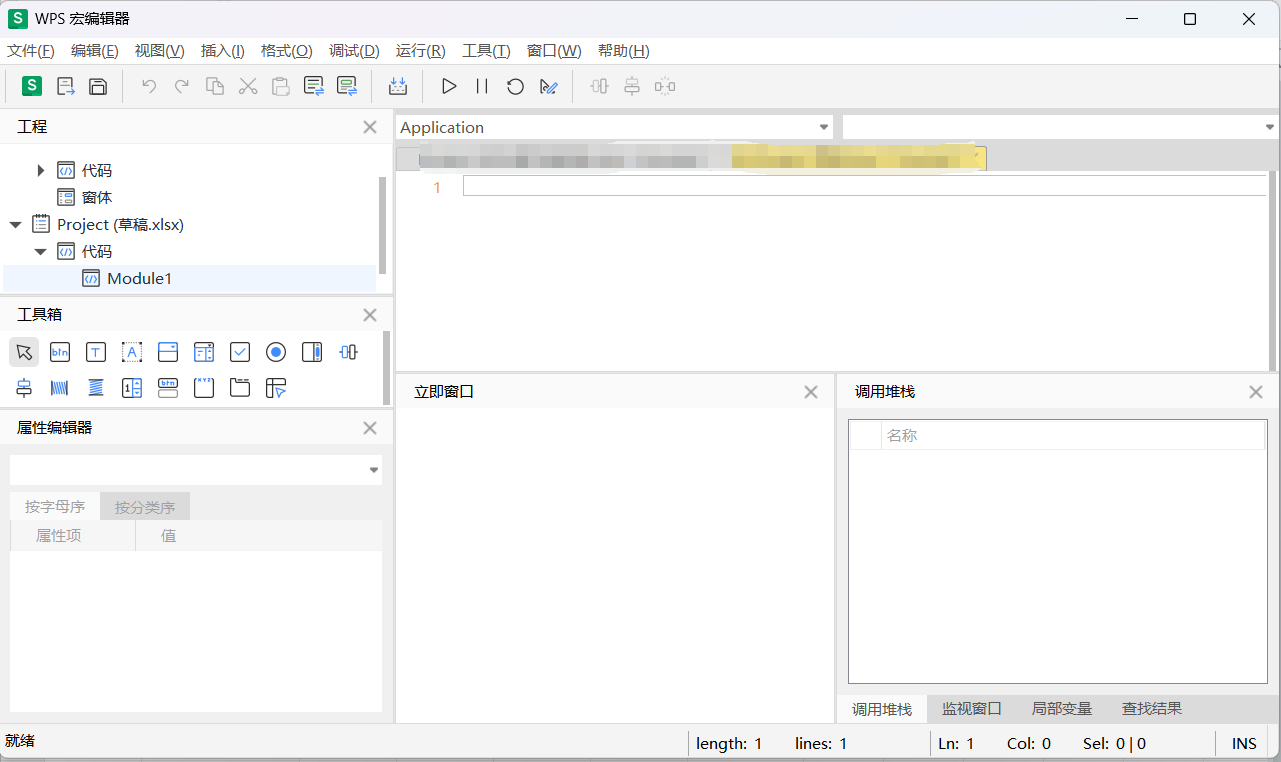Open the Application object dropdown
This screenshot has width=1281, height=762.
(823, 127)
